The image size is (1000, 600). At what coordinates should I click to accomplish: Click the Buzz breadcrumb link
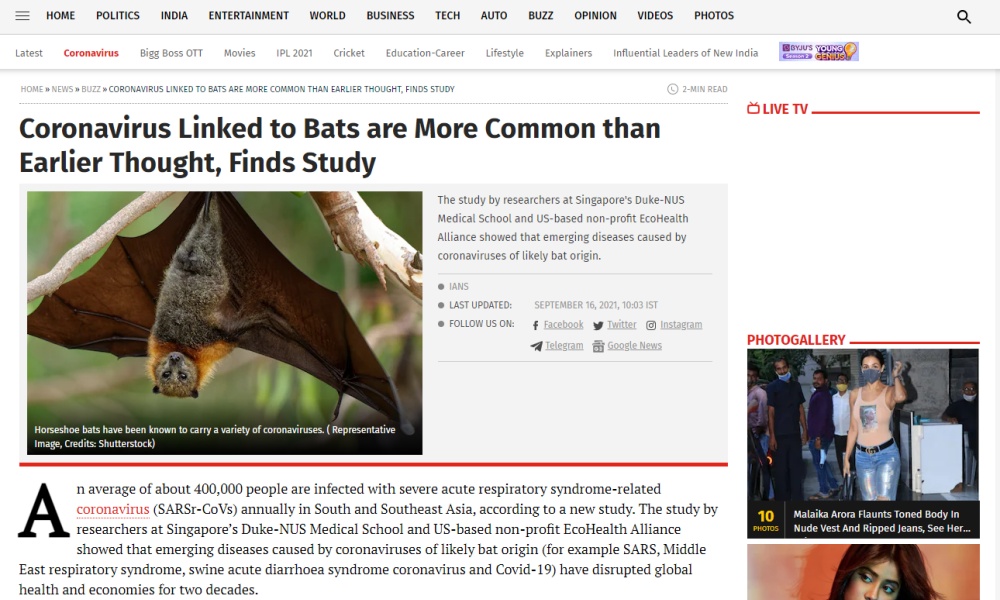pos(91,89)
